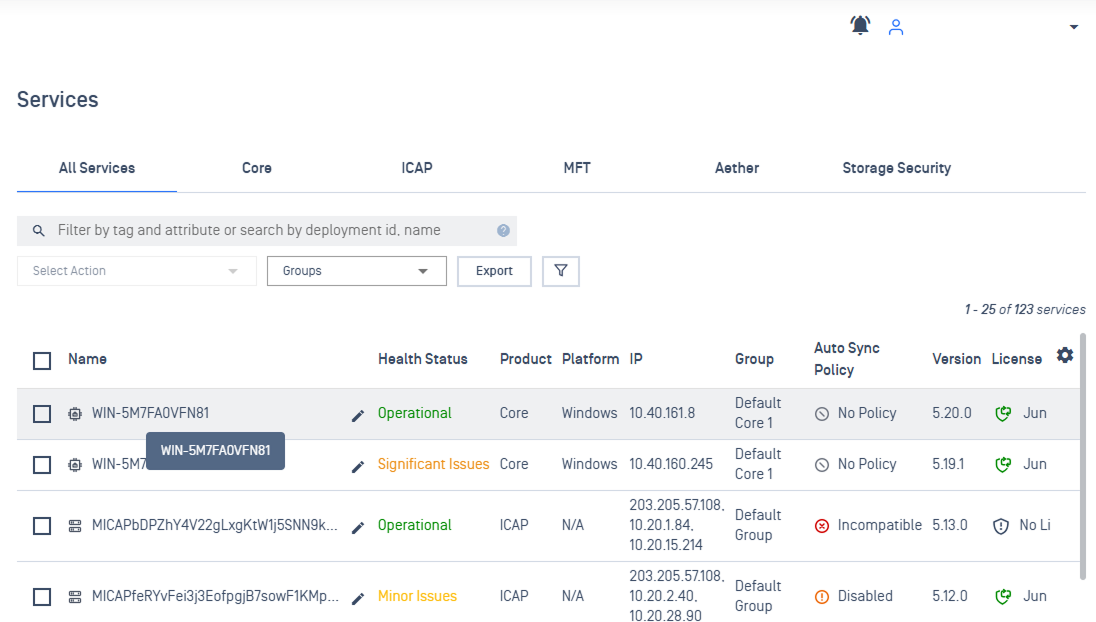Expand the account dropdown arrow
The image size is (1096, 622).
point(1074,27)
